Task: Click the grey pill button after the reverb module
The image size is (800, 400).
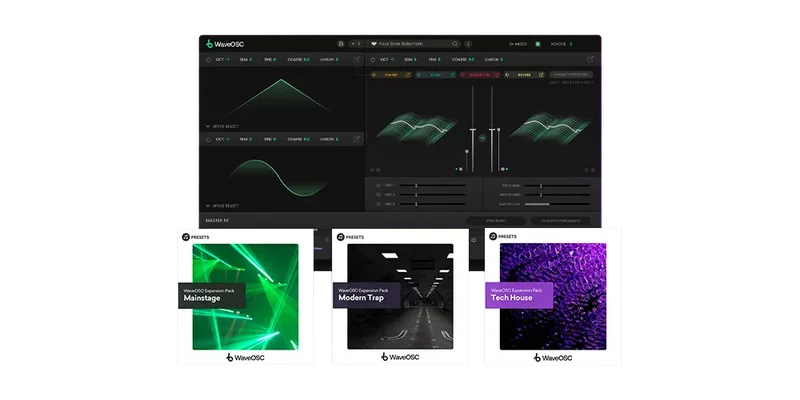Action: tap(571, 74)
